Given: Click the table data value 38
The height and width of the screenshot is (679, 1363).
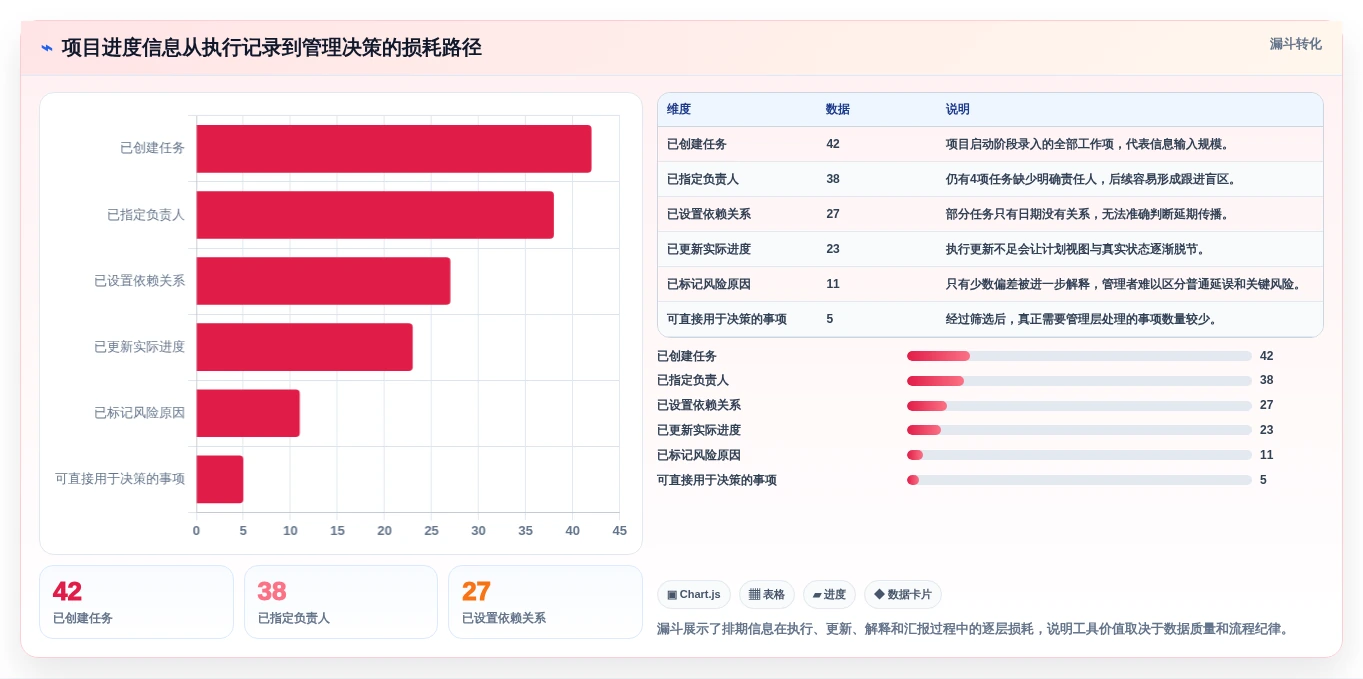Looking at the screenshot, I should pyautogui.click(x=833, y=179).
